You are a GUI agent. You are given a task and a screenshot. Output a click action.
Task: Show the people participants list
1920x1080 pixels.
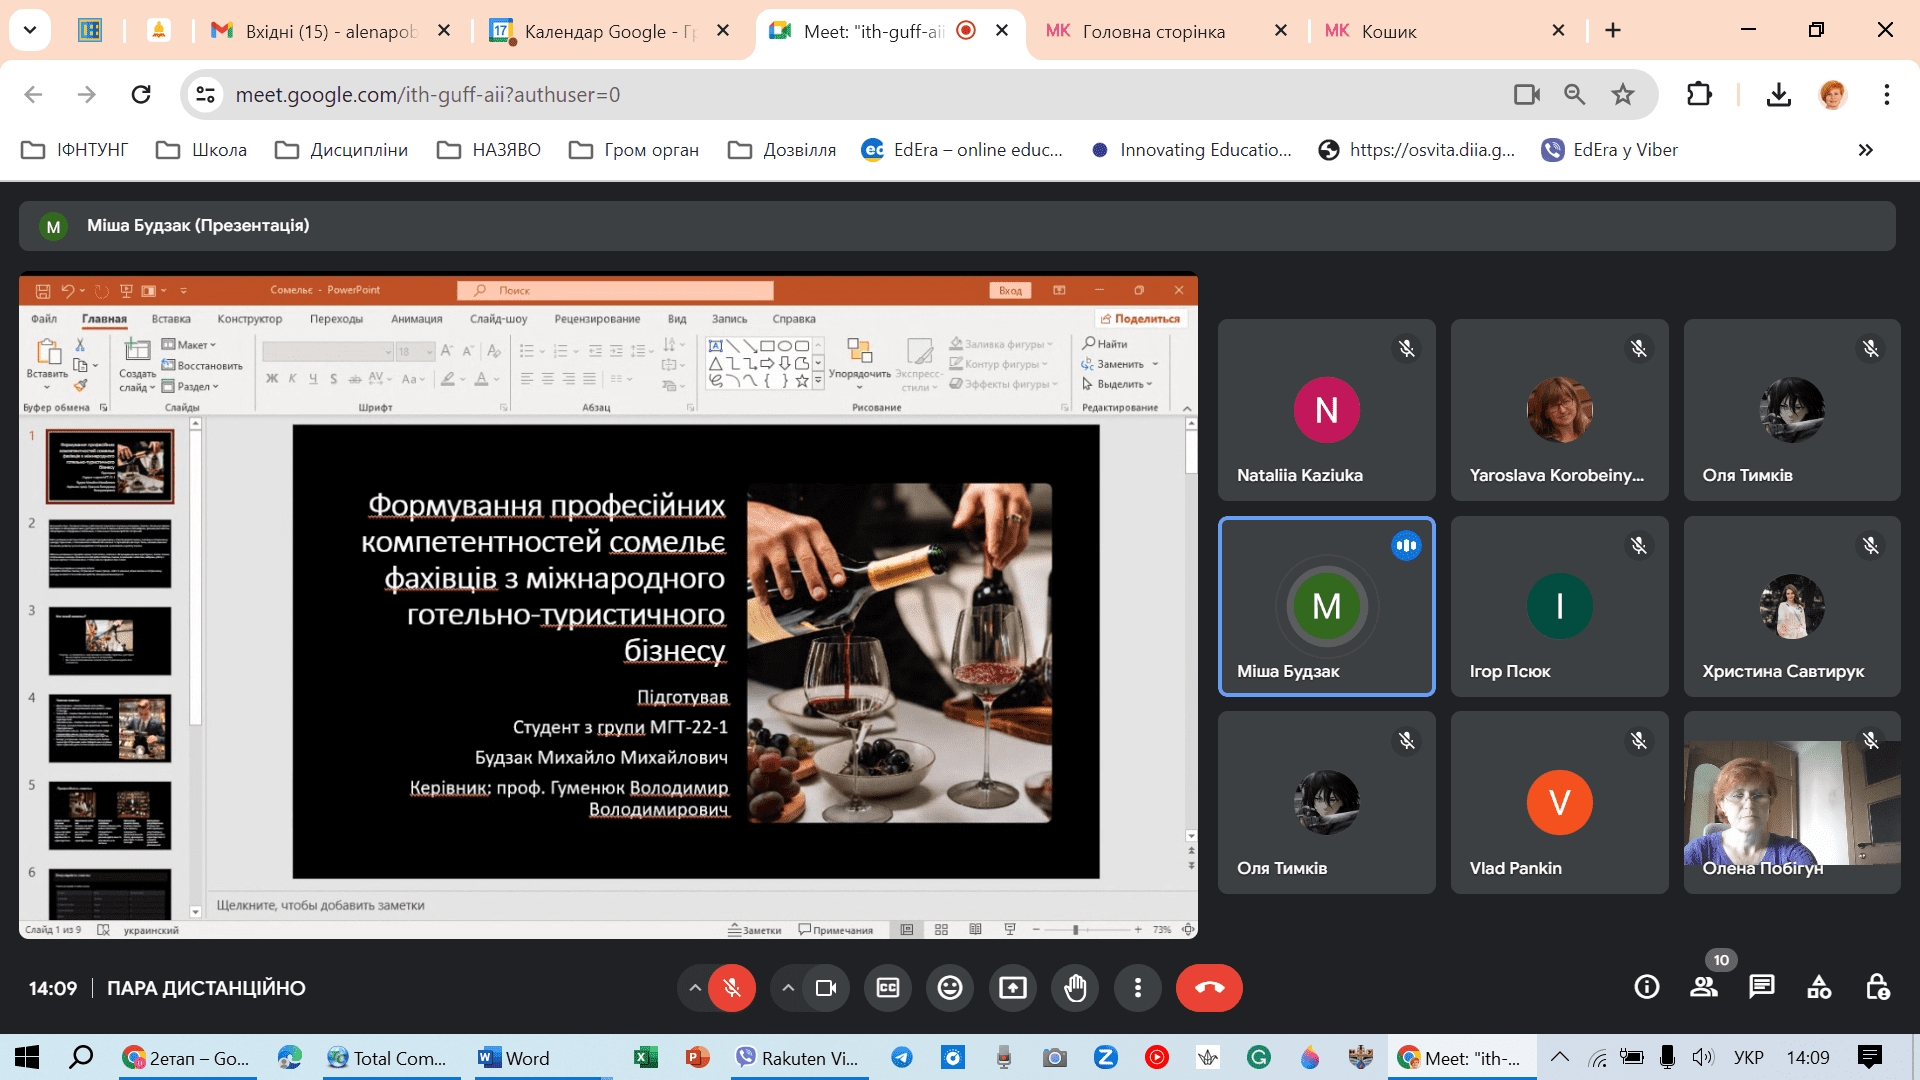(1703, 988)
